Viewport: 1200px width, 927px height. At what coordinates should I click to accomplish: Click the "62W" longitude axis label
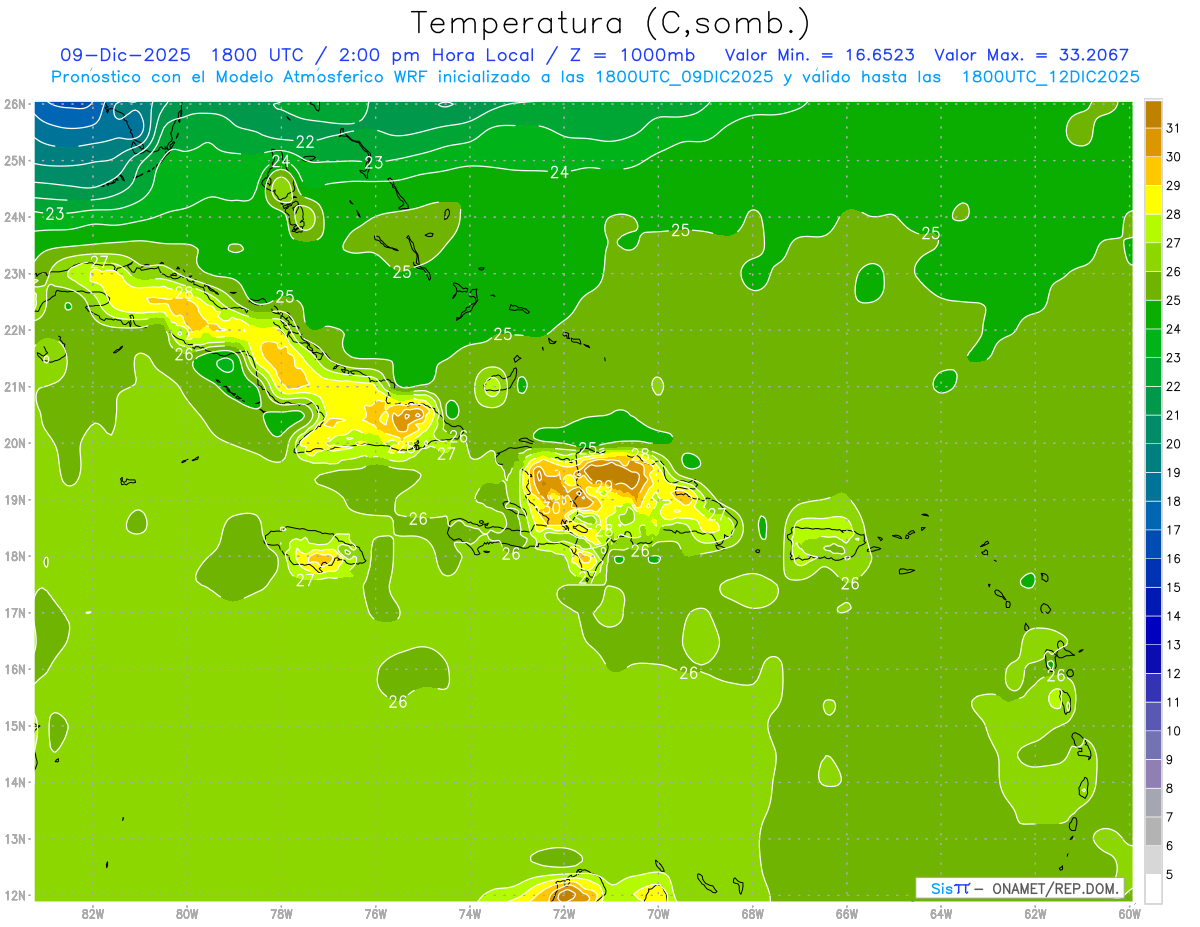(1035, 912)
